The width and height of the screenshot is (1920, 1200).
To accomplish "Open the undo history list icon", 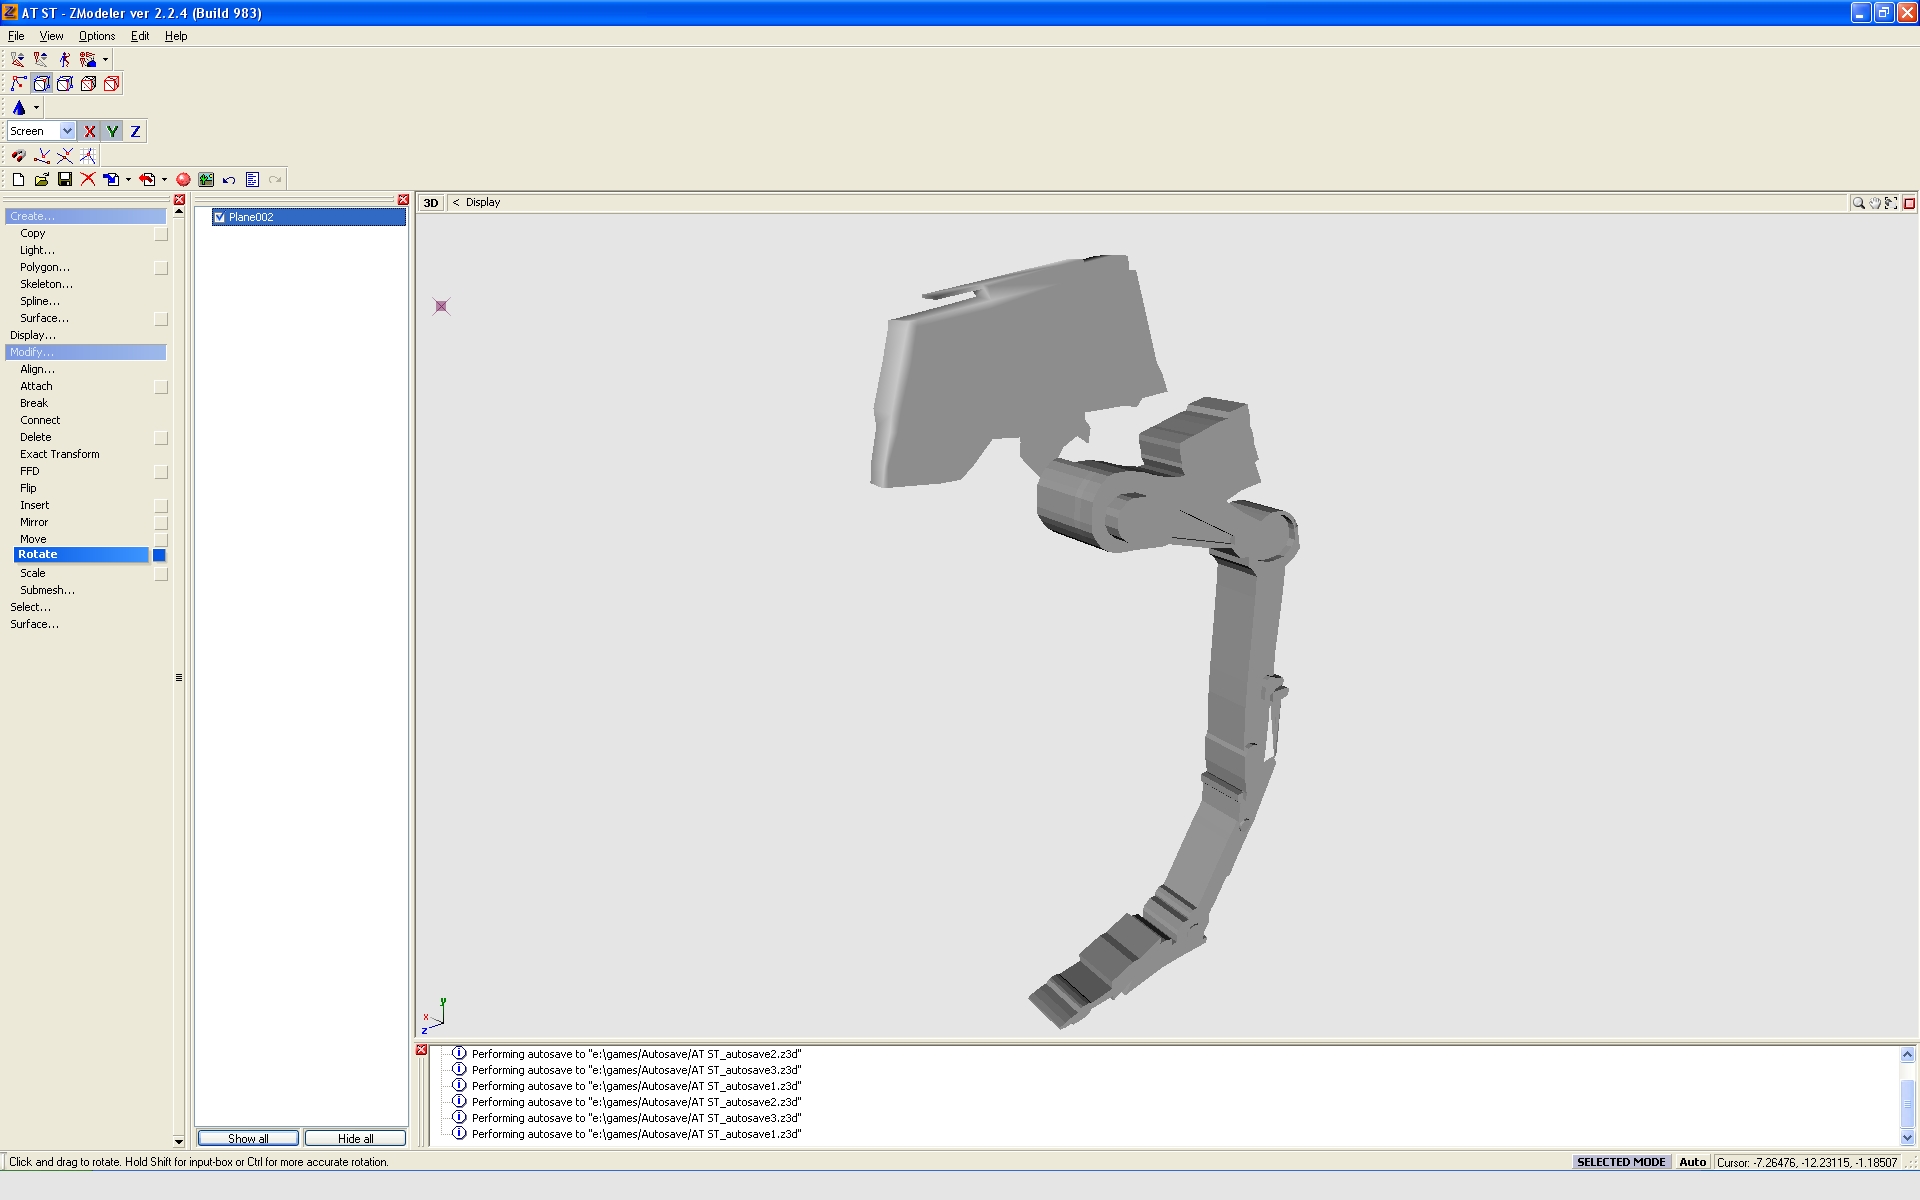I will coord(252,180).
